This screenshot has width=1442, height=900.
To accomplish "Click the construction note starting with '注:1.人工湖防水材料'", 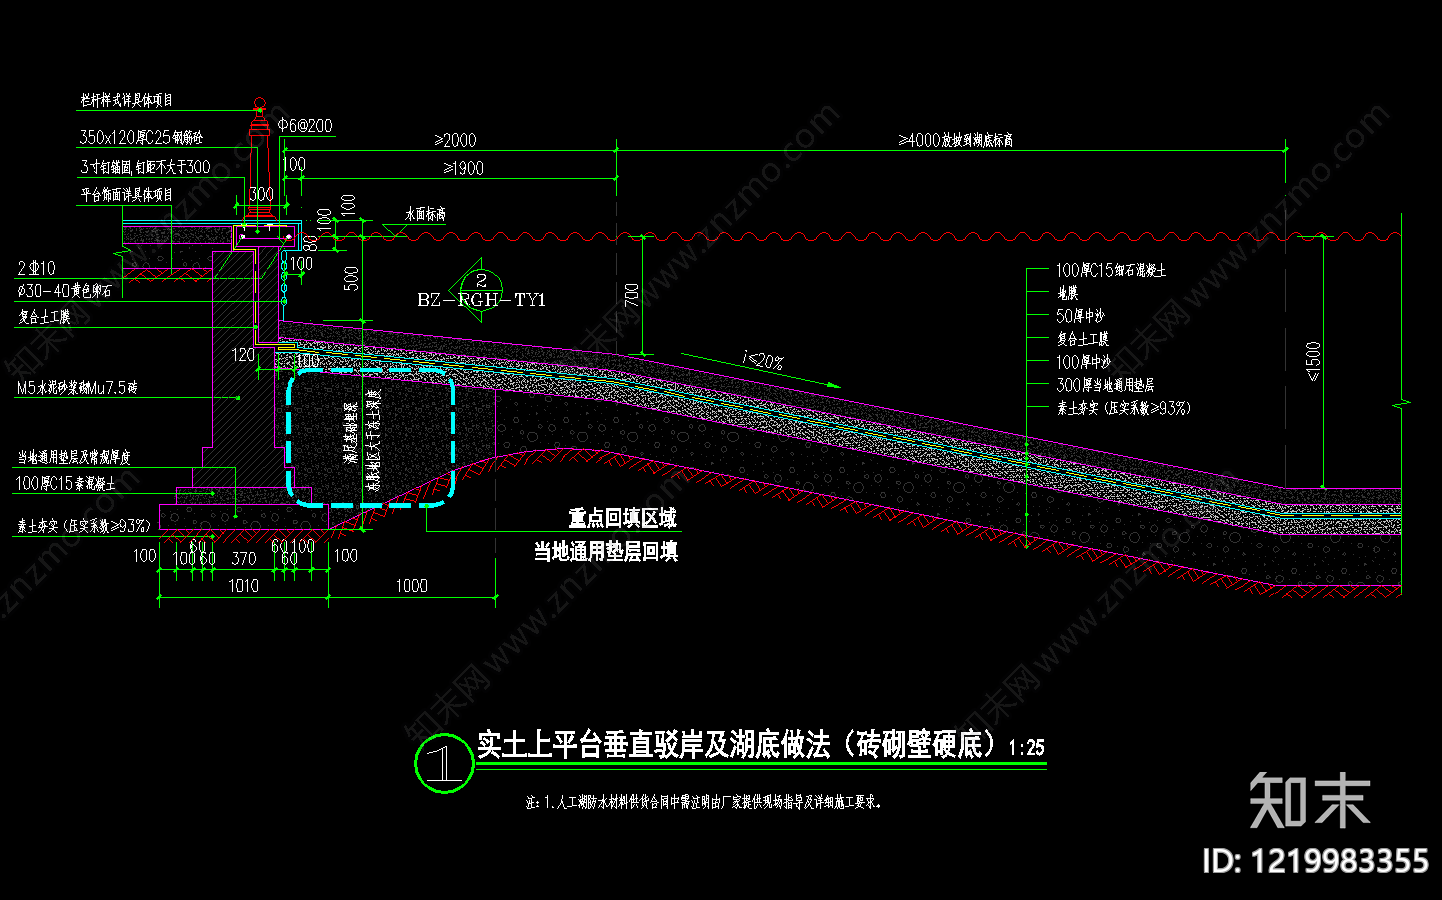I will pos(703,802).
